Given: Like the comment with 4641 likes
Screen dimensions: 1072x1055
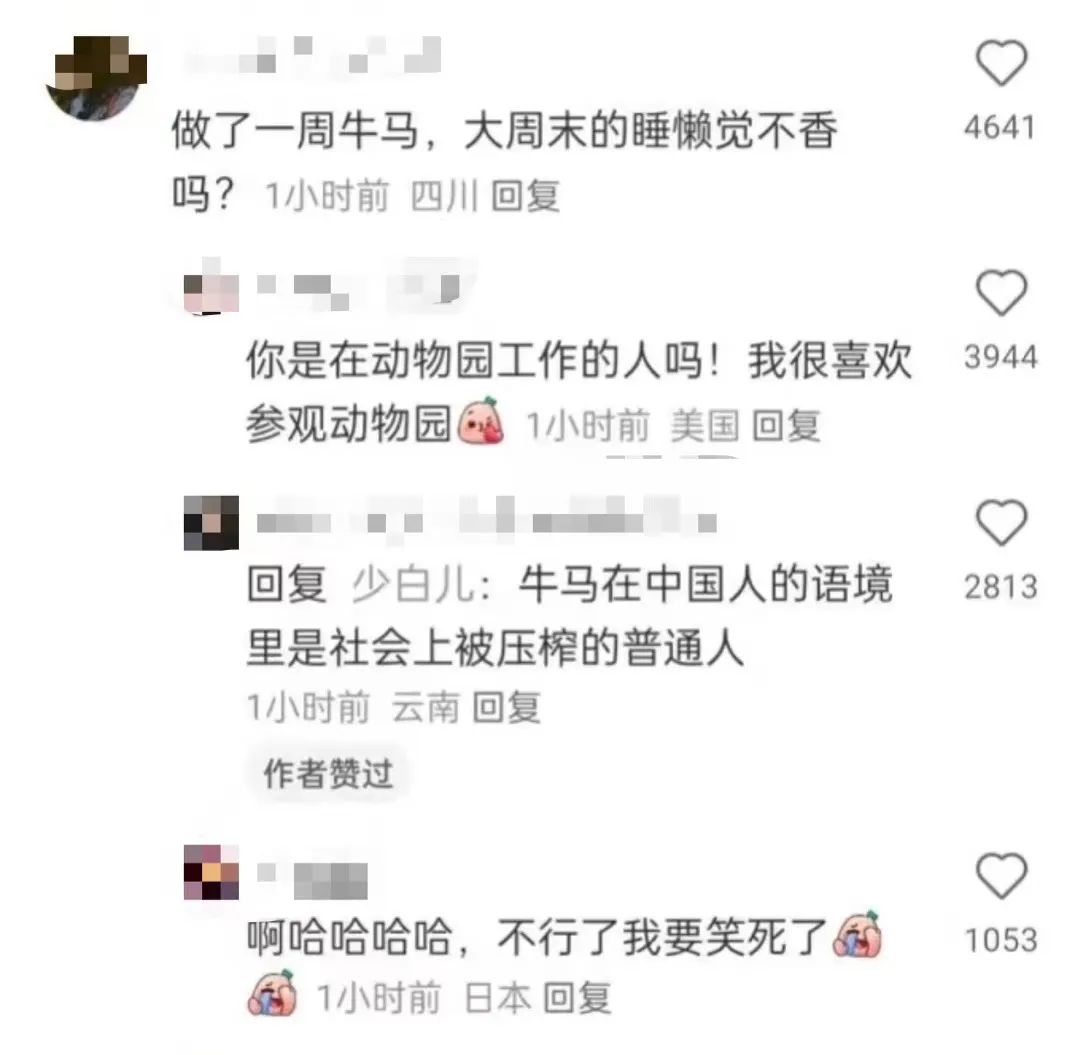Looking at the screenshot, I should [x=1001, y=63].
